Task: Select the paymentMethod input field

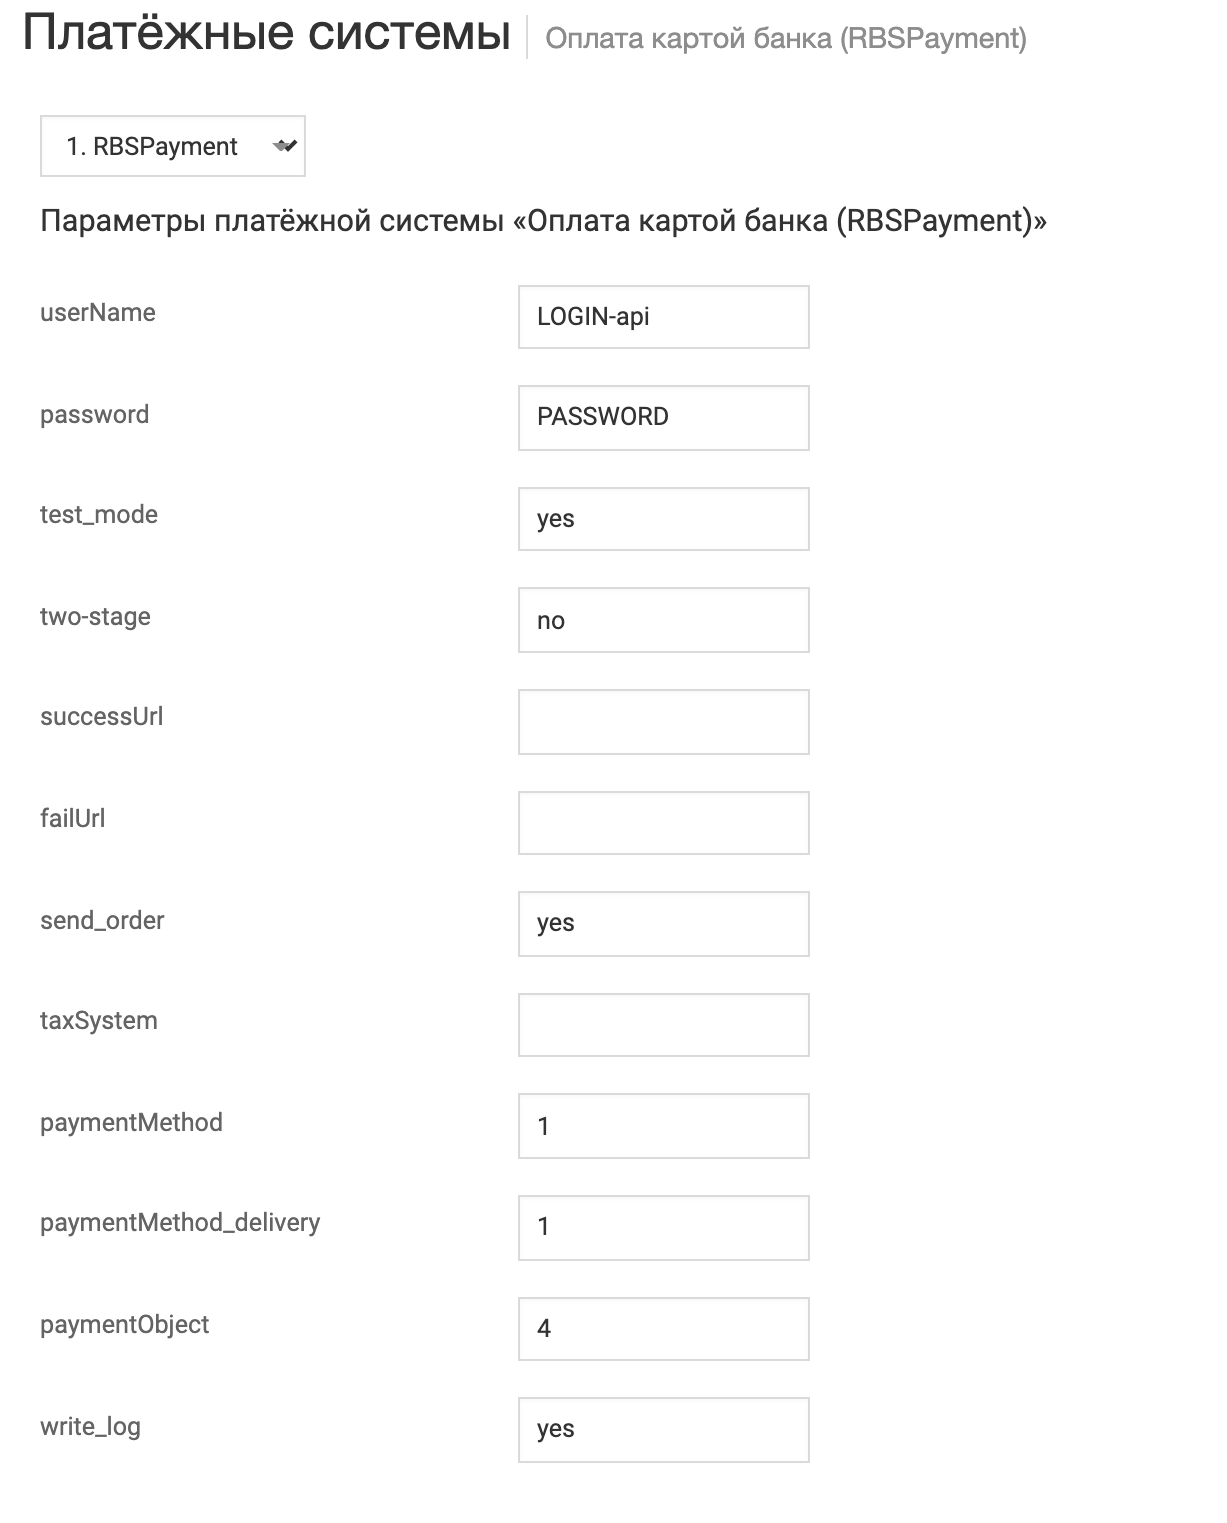Action: tap(663, 1126)
